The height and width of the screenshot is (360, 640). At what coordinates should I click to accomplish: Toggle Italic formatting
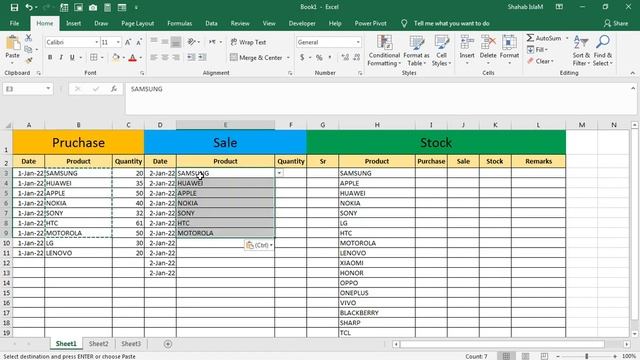[61, 58]
